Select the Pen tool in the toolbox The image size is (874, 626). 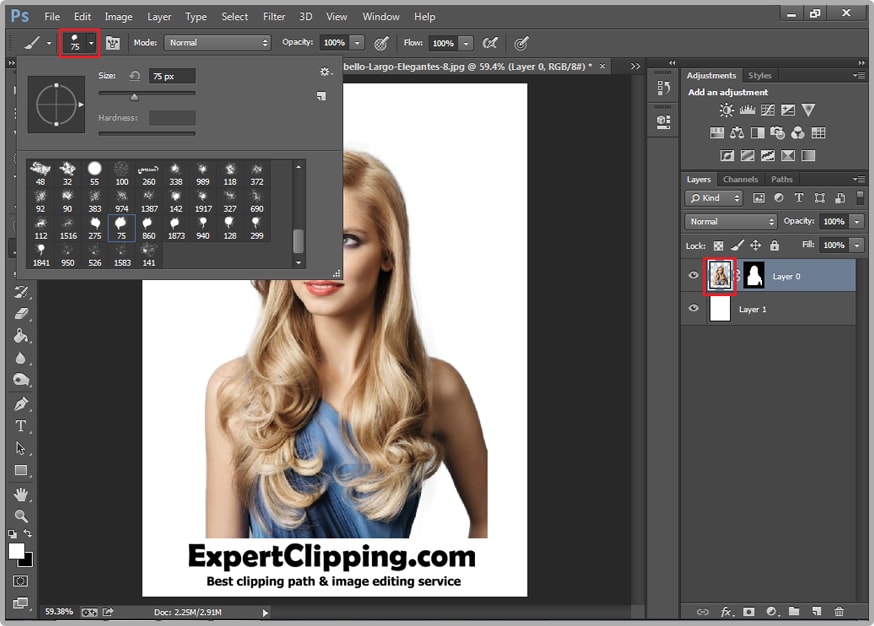point(20,404)
